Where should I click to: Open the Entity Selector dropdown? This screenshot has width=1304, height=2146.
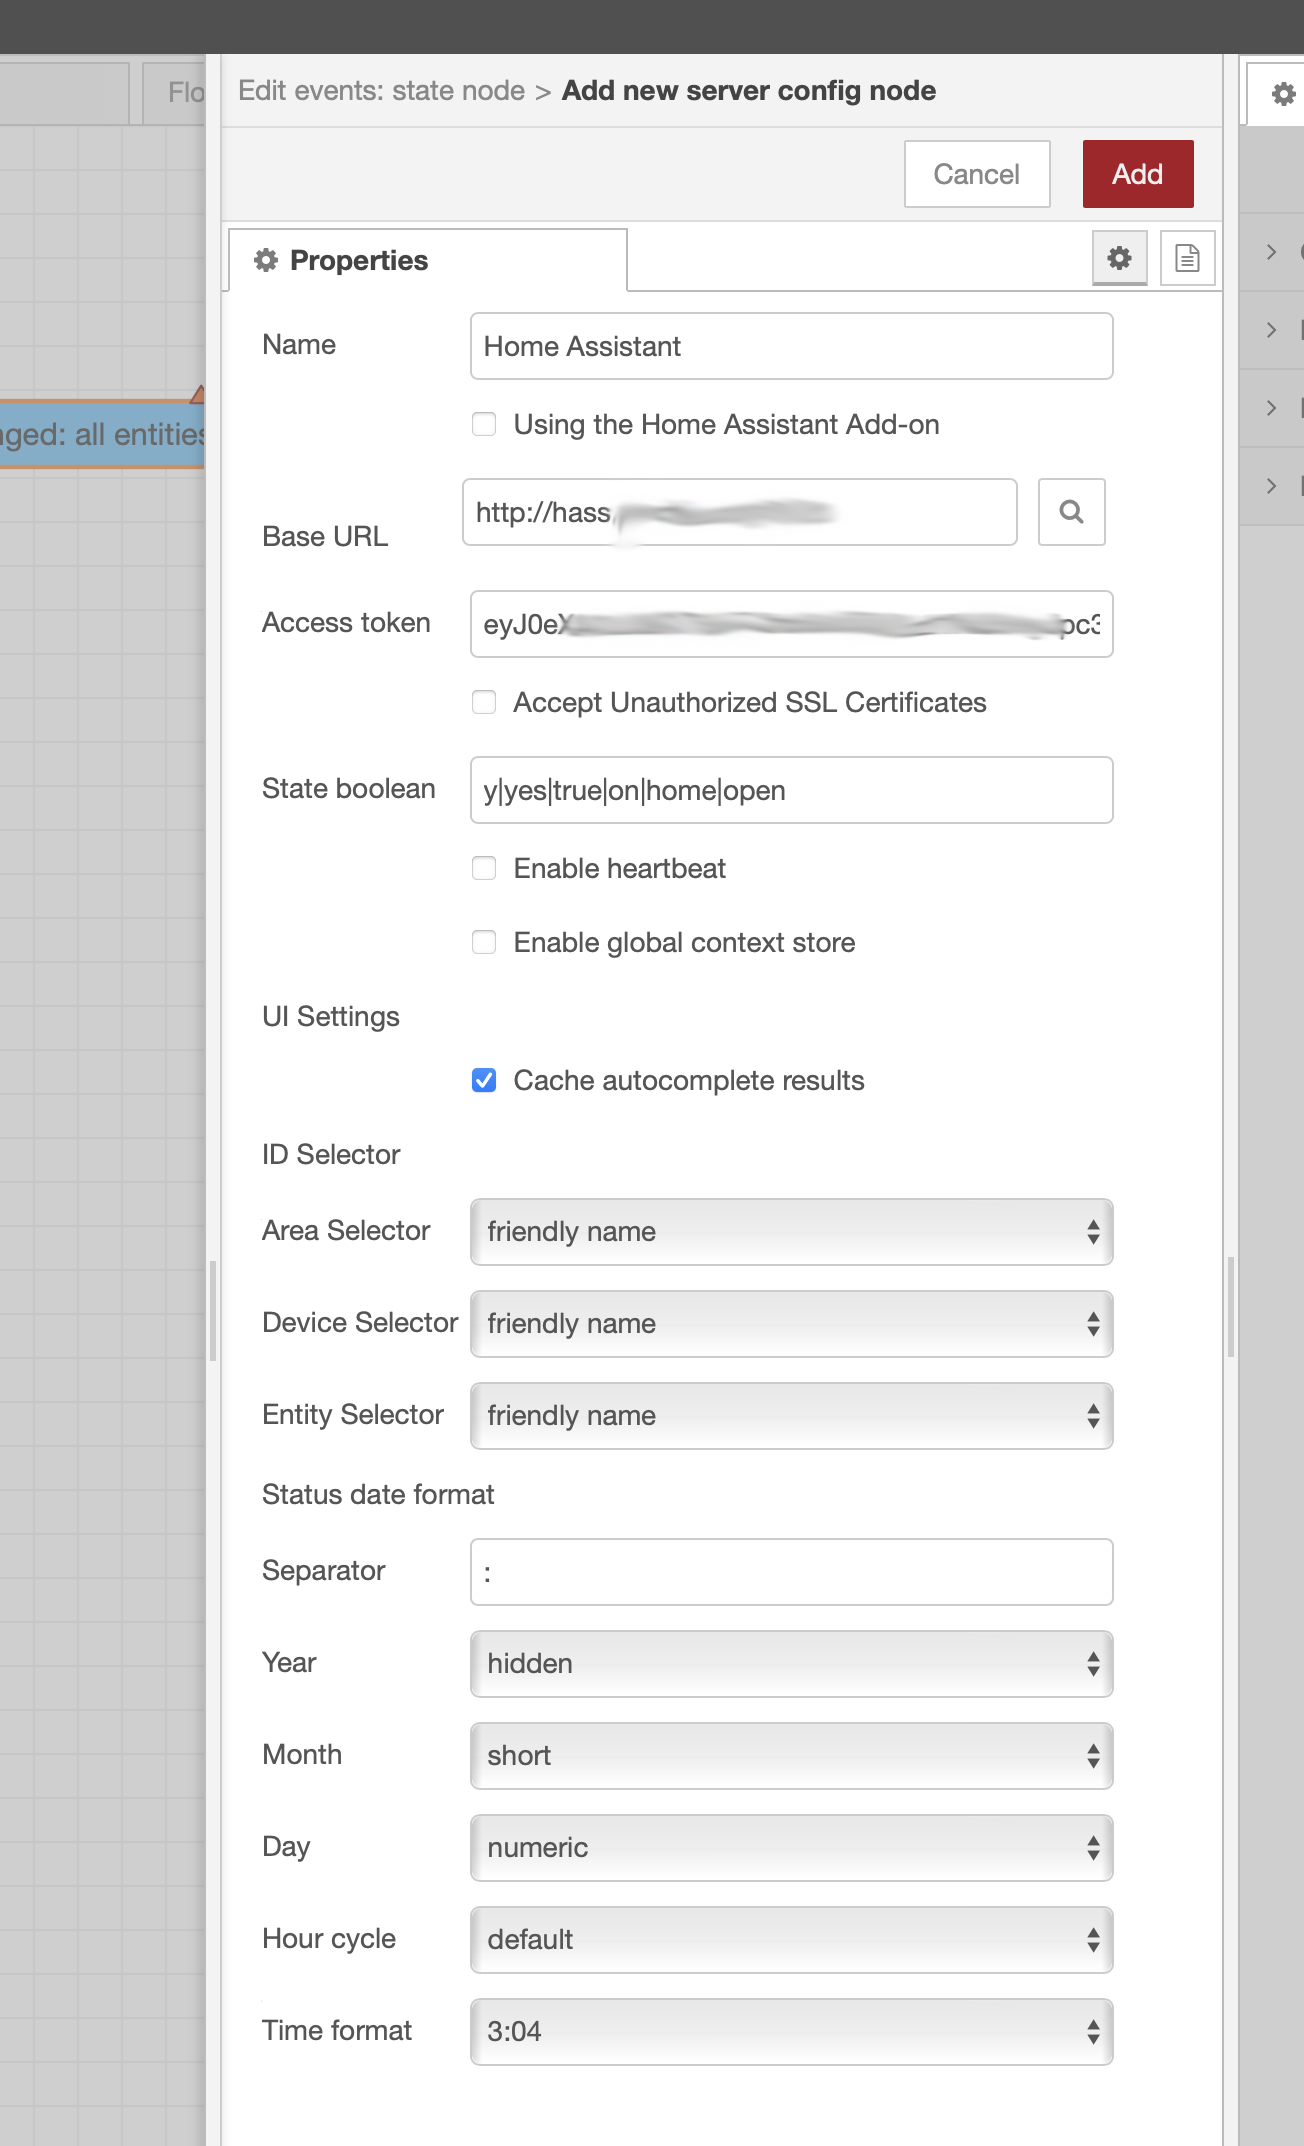(791, 1416)
